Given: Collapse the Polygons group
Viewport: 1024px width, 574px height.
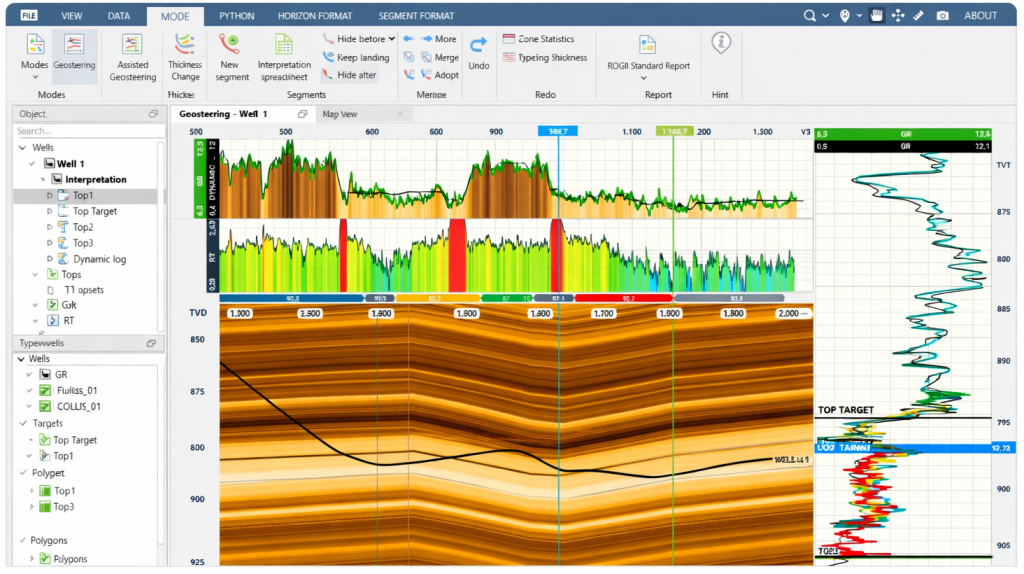Looking at the screenshot, I should 23,541.
